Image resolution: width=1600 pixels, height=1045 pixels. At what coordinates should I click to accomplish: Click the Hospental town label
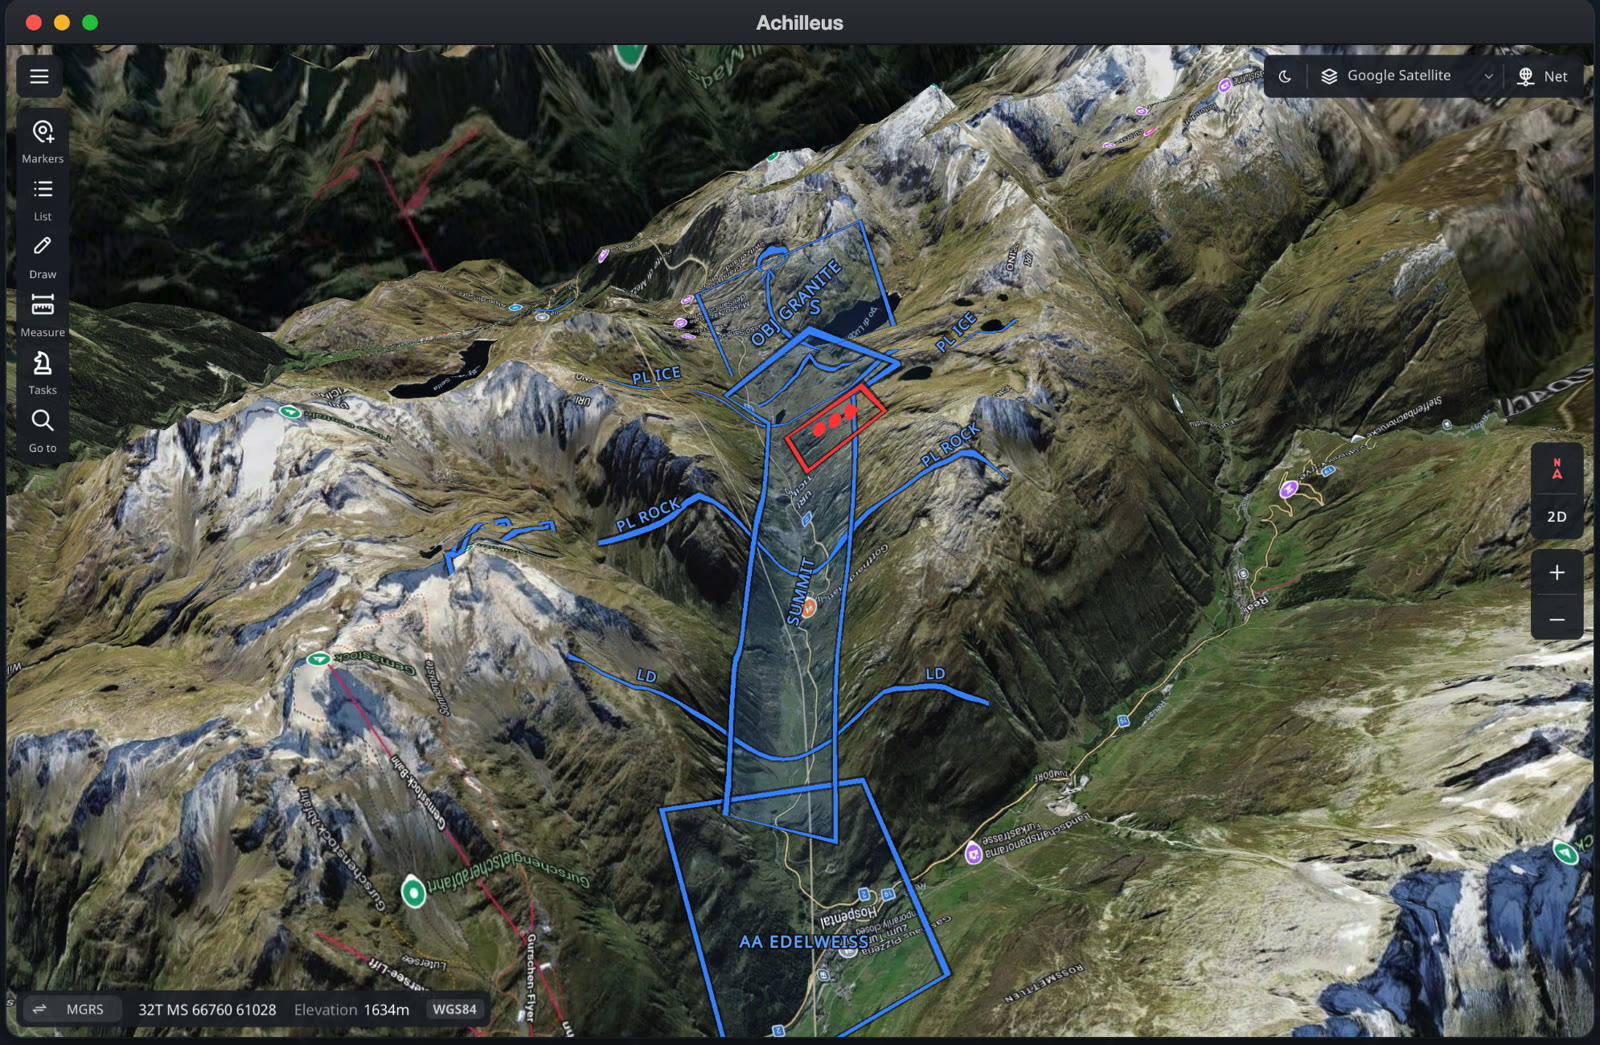click(849, 916)
